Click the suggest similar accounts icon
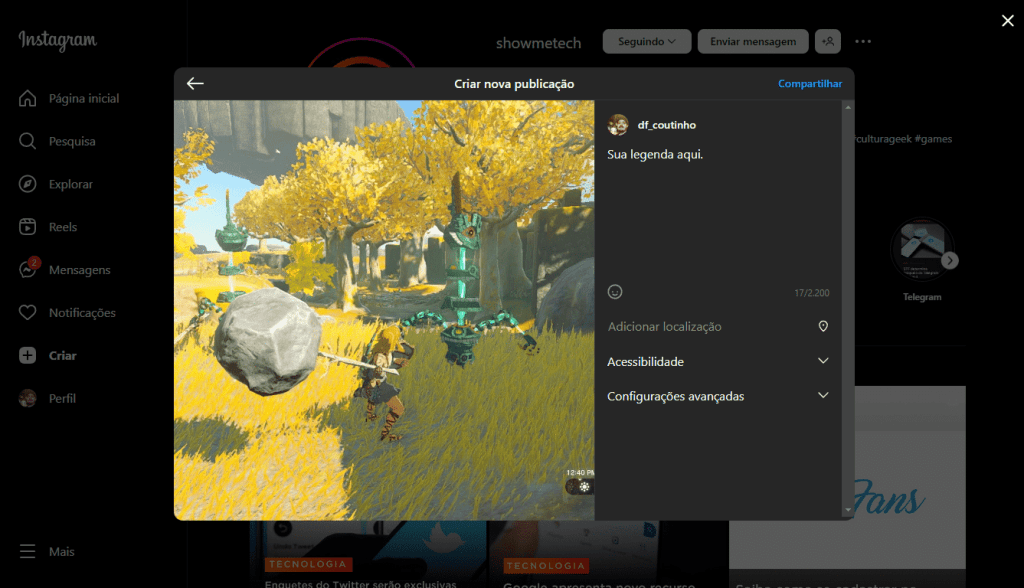Screen dimensions: 1024x588 [827, 41]
